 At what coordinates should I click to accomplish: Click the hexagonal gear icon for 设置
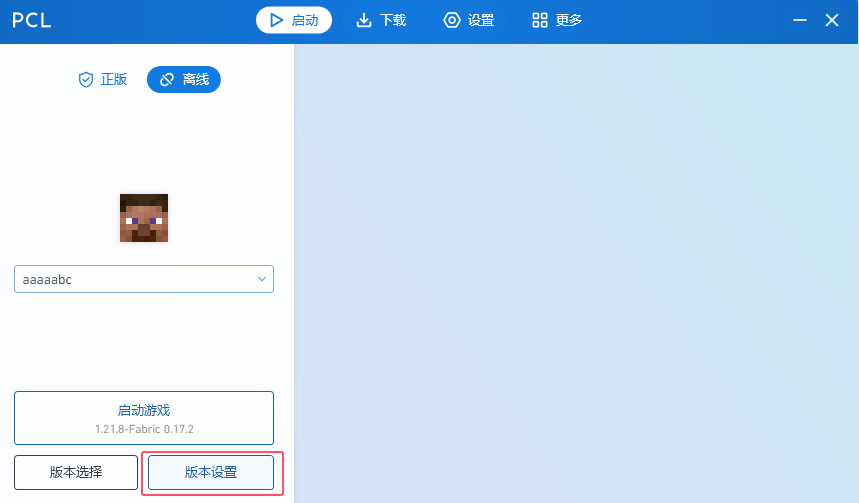click(452, 20)
